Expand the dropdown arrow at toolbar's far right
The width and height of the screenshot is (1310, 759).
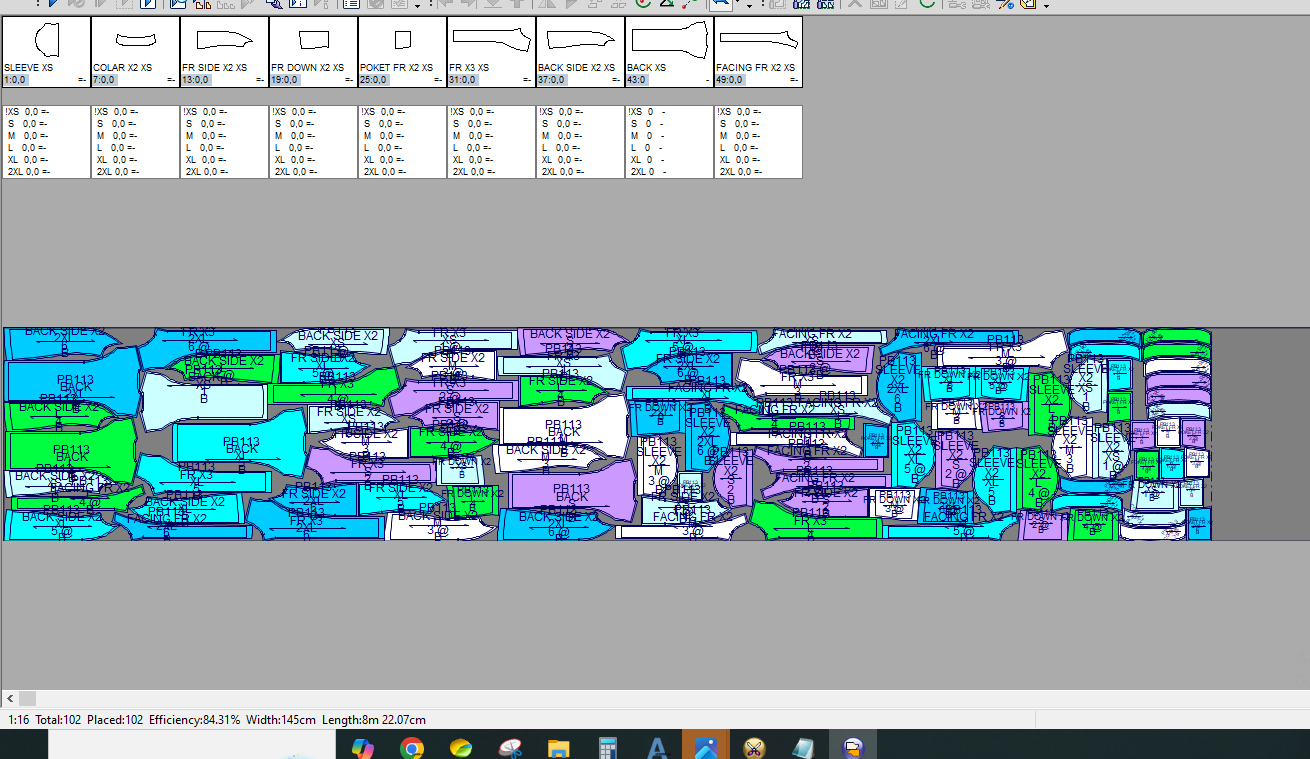coord(1046,5)
